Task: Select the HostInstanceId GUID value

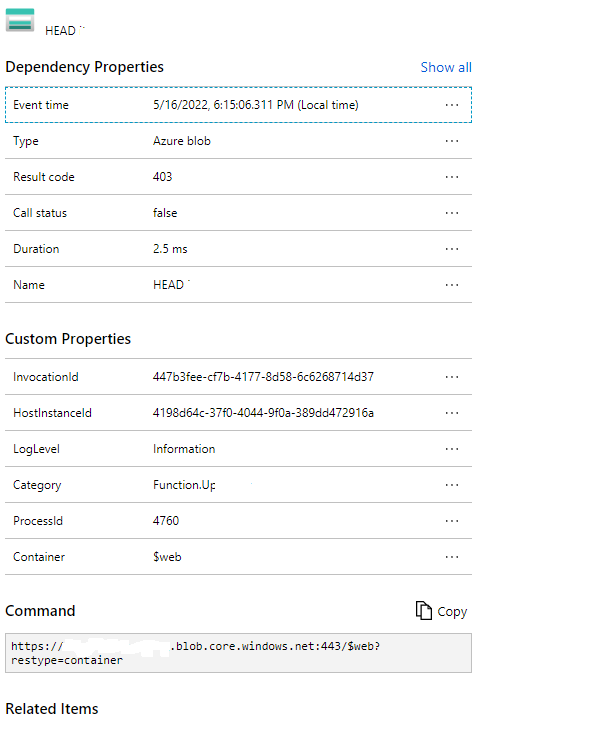Action: point(263,413)
